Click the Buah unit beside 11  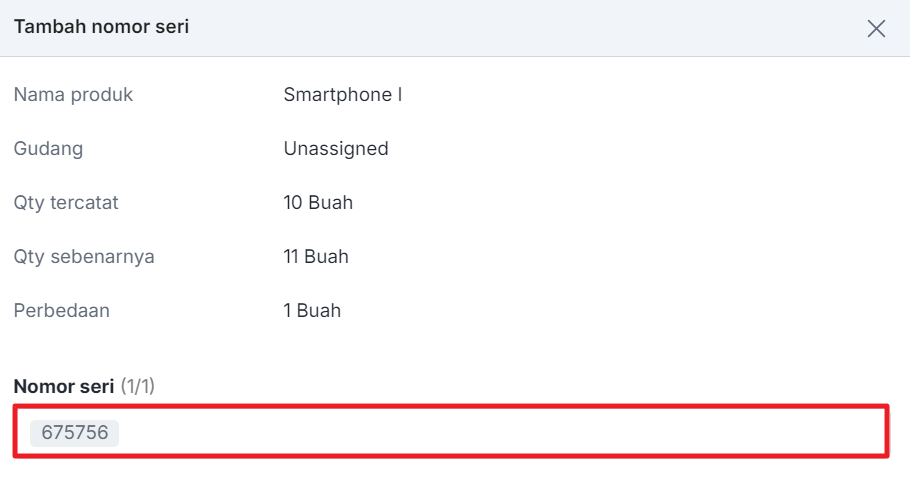tap(327, 257)
